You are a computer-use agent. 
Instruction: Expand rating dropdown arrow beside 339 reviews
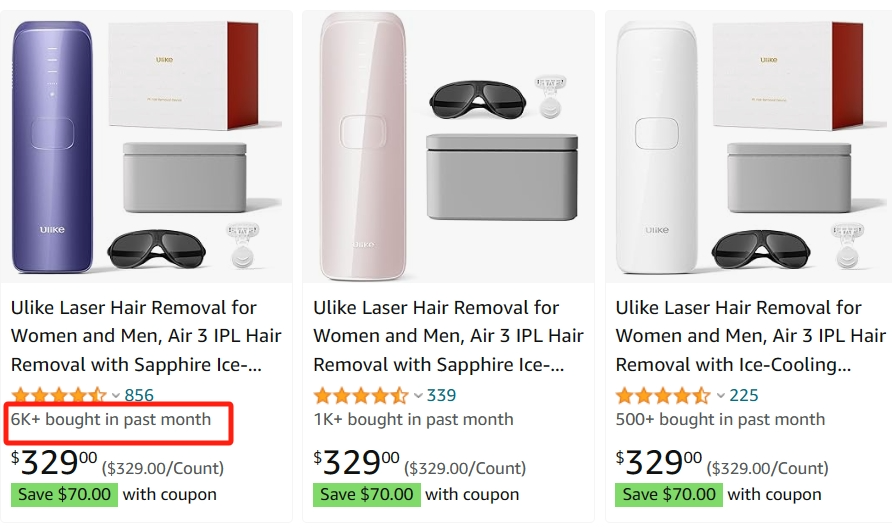tap(418, 396)
